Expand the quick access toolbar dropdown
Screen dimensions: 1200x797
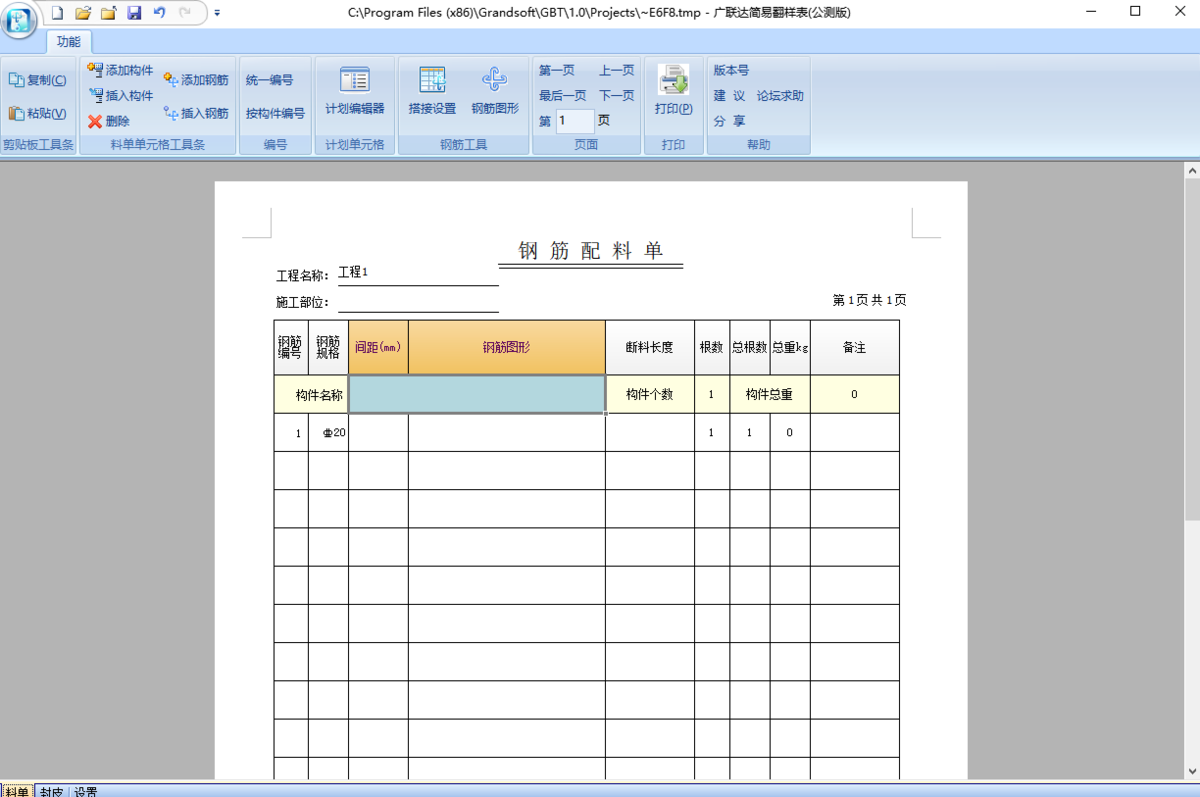(216, 13)
